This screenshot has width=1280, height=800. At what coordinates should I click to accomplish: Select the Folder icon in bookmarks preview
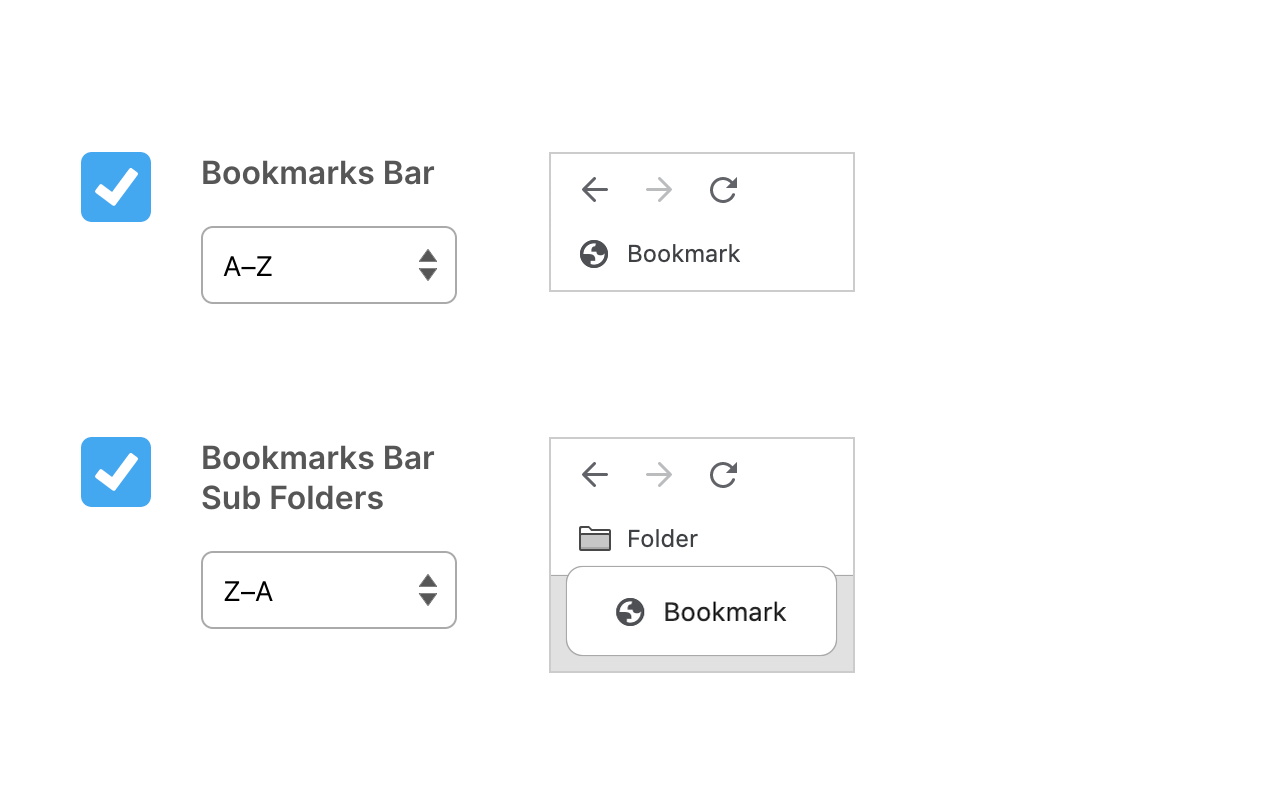[594, 538]
